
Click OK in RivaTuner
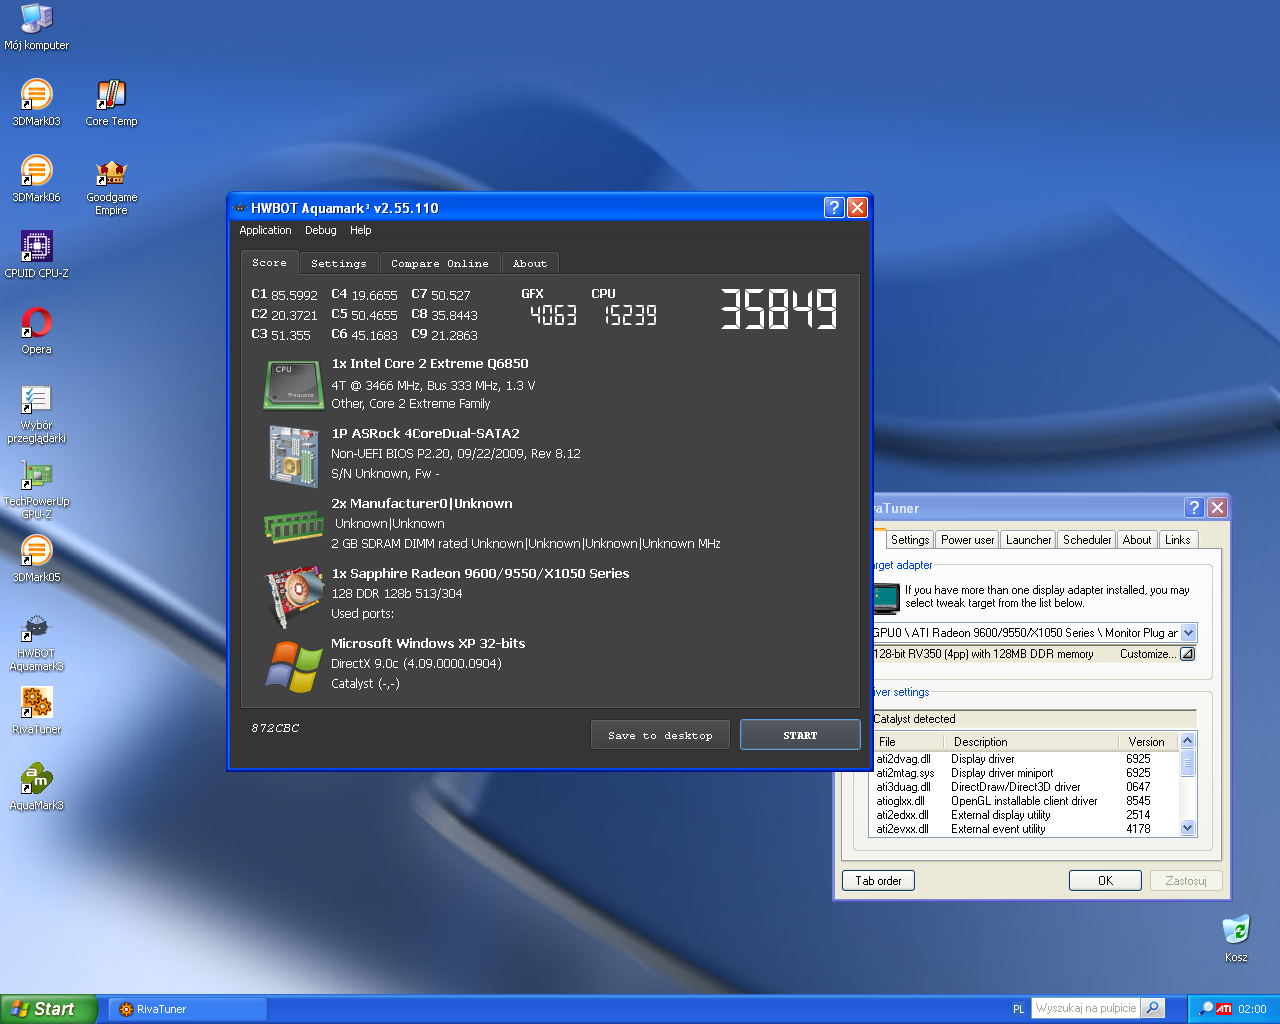(1105, 881)
